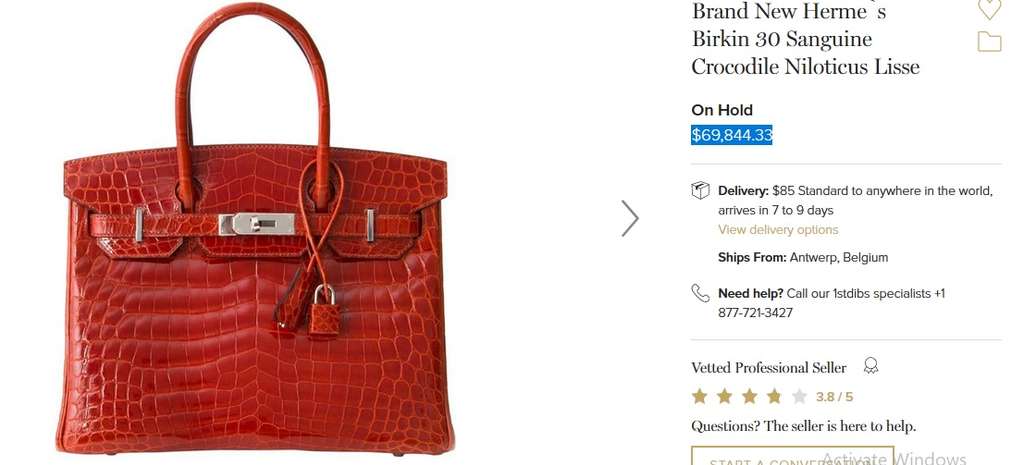
Task: Click Vetted Professional Seller label
Action: pyautogui.click(x=769, y=368)
